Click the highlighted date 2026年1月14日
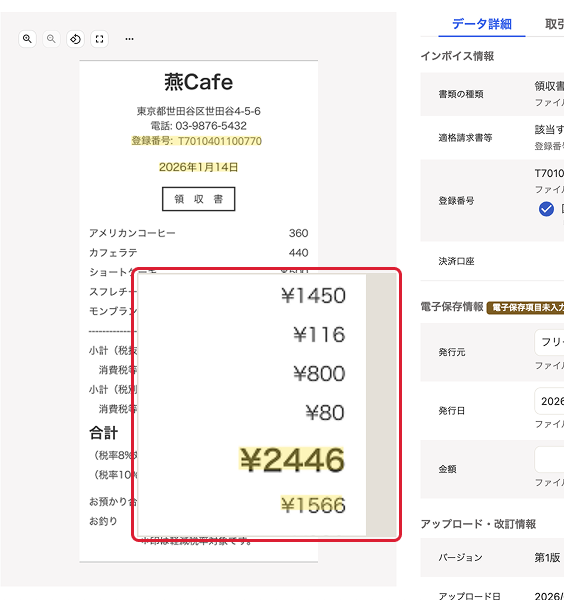The image size is (564, 600). click(x=199, y=167)
